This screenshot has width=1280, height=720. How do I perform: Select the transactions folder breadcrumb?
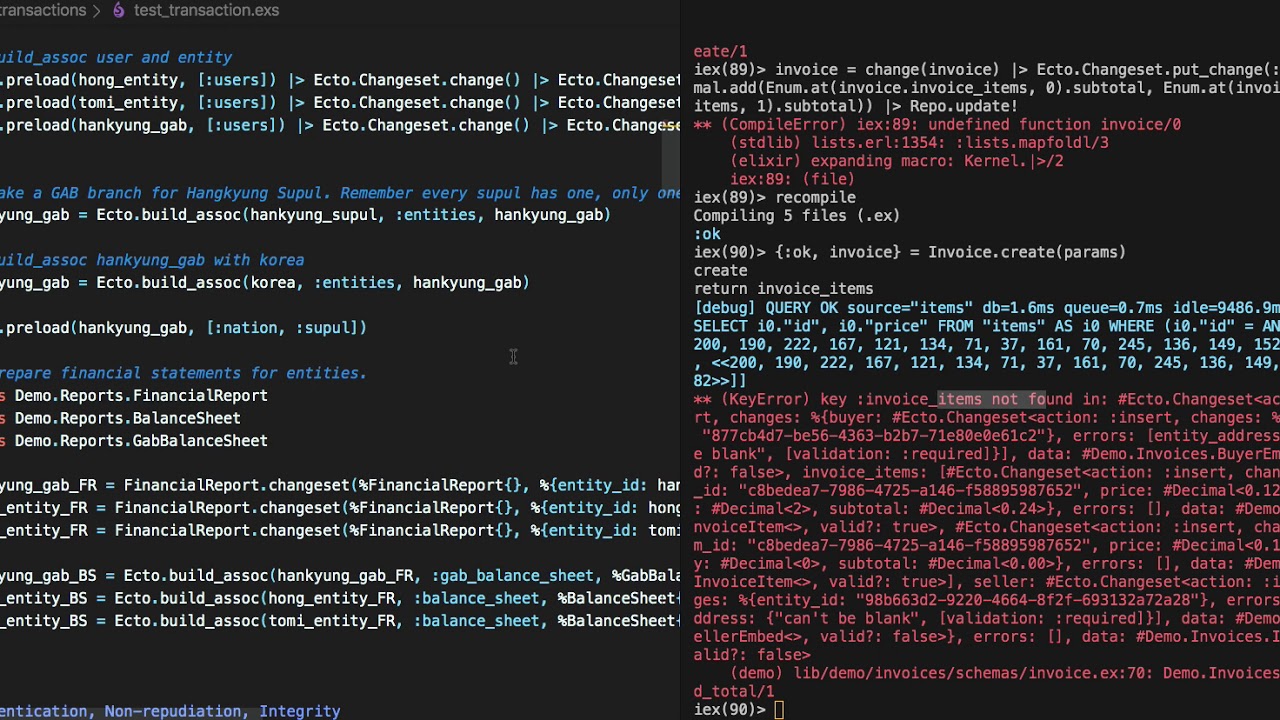tap(43, 10)
